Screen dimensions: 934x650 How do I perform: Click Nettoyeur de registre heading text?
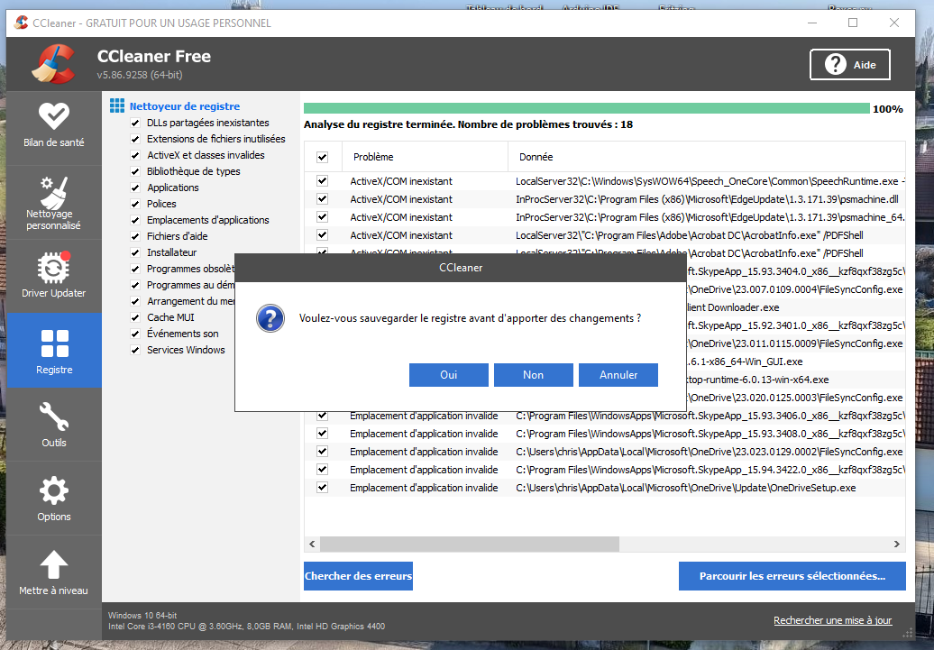point(185,106)
